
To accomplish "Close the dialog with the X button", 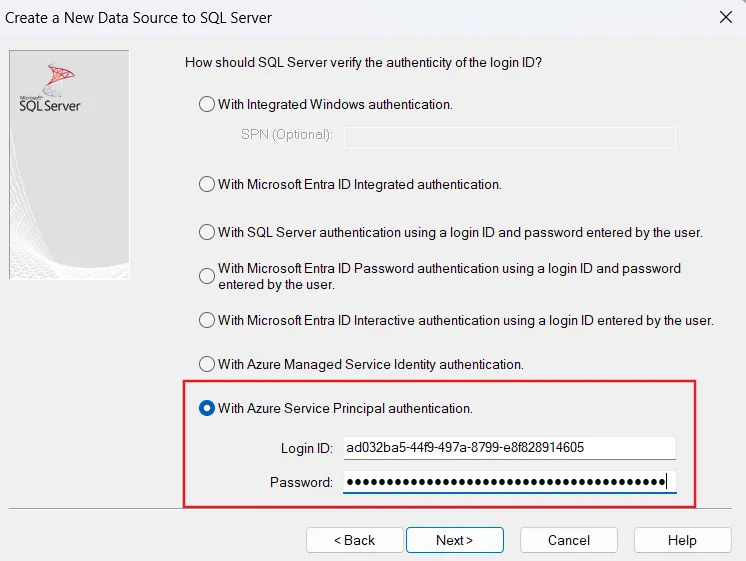I will click(726, 18).
